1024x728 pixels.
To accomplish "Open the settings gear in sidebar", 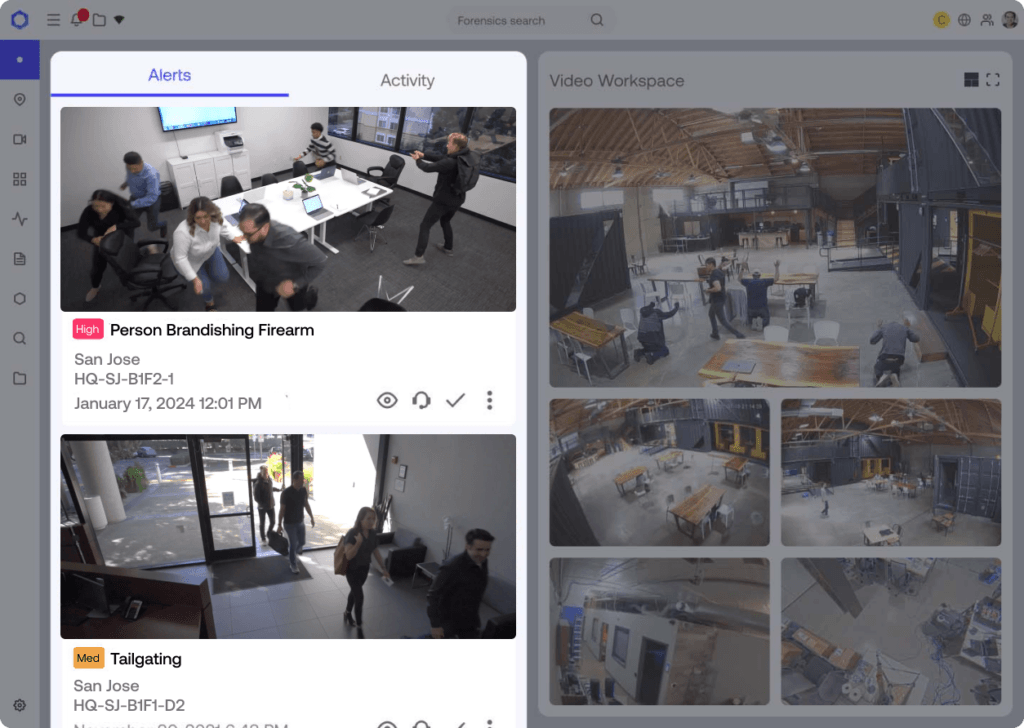I will (20, 705).
